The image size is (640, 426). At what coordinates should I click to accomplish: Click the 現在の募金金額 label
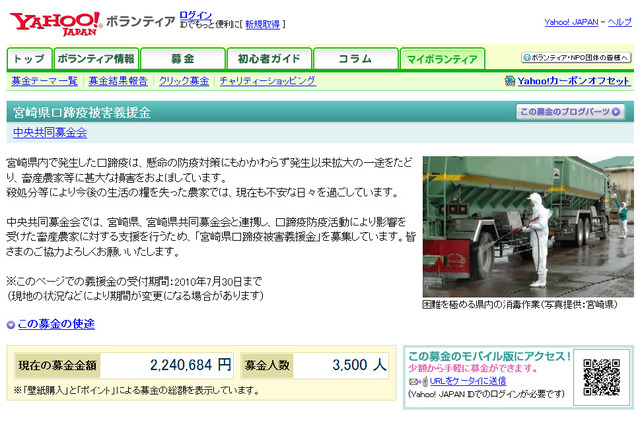point(58,365)
